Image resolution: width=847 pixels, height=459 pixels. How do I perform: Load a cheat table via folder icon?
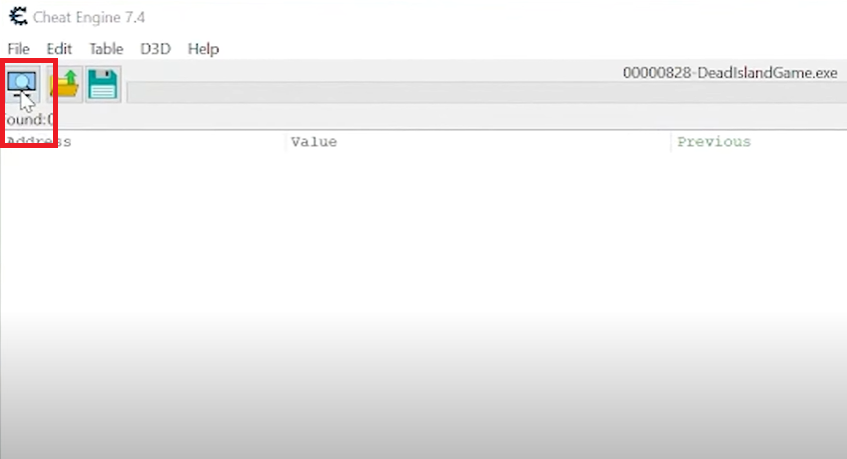64,84
